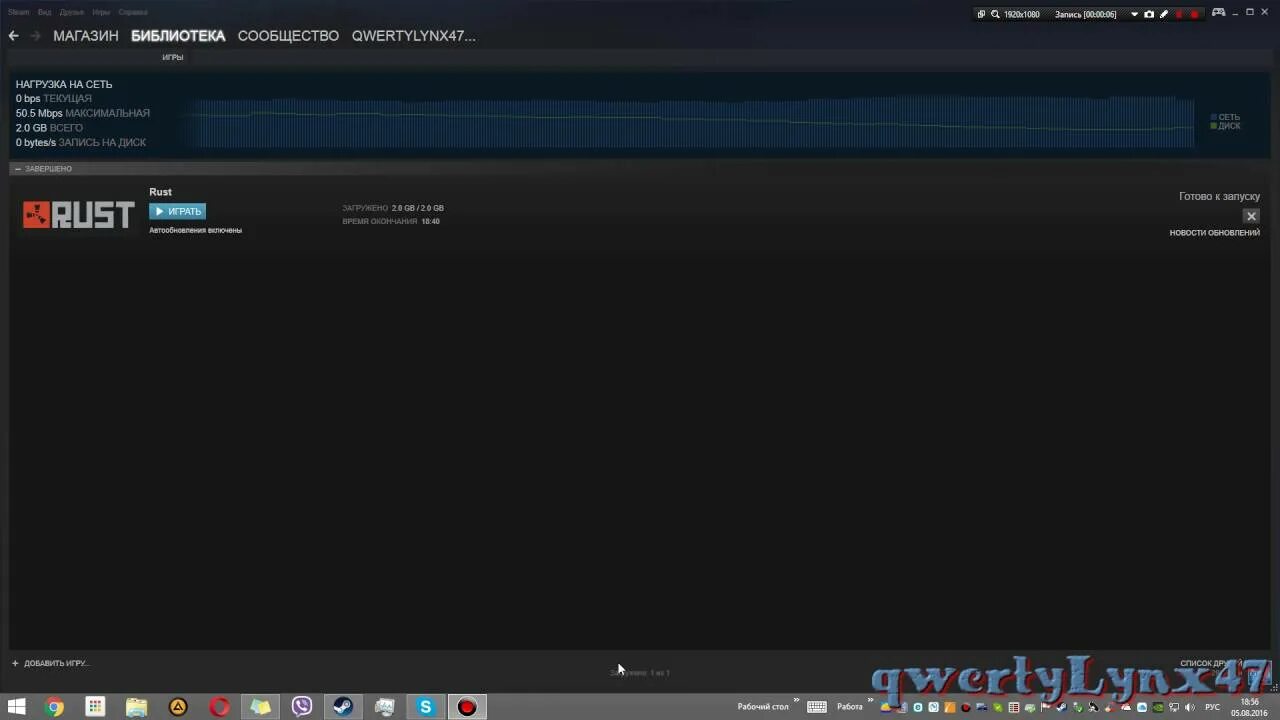Viewport: 1280px width, 720px height.
Task: Open the screen recorder taskbar icon
Action: [466, 707]
